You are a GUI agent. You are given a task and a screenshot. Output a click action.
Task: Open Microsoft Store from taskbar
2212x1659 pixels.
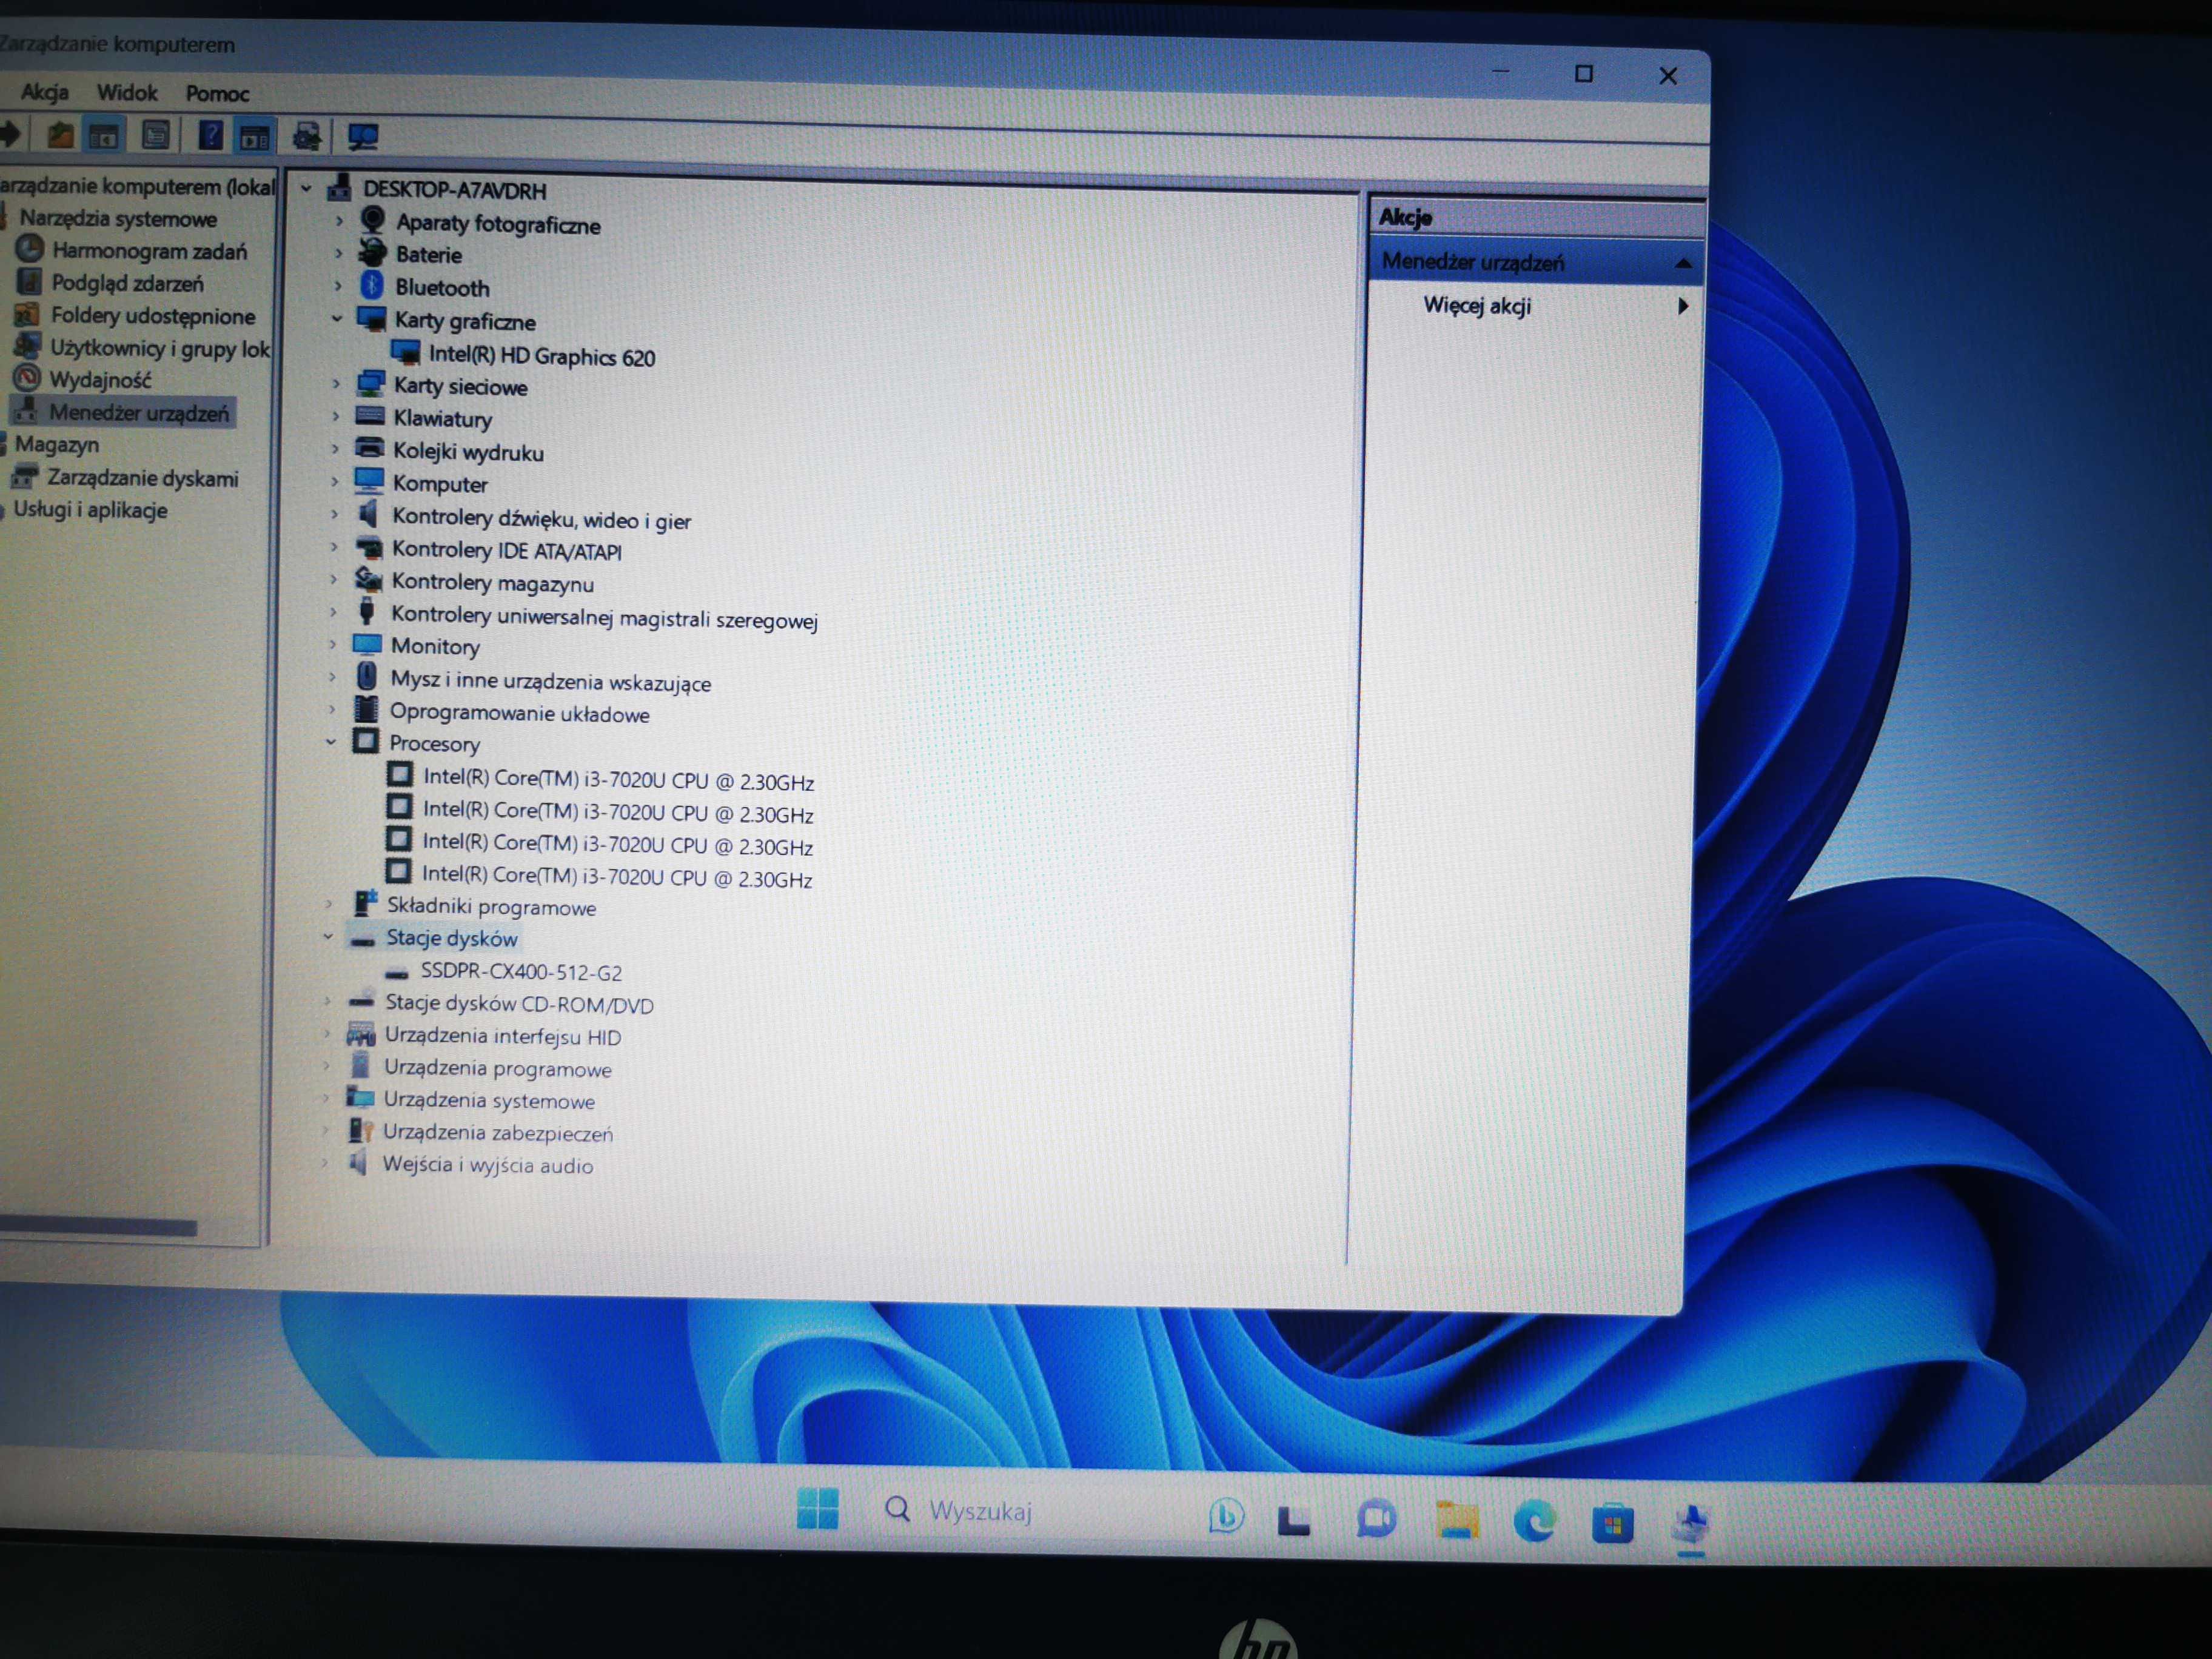pos(1612,1524)
